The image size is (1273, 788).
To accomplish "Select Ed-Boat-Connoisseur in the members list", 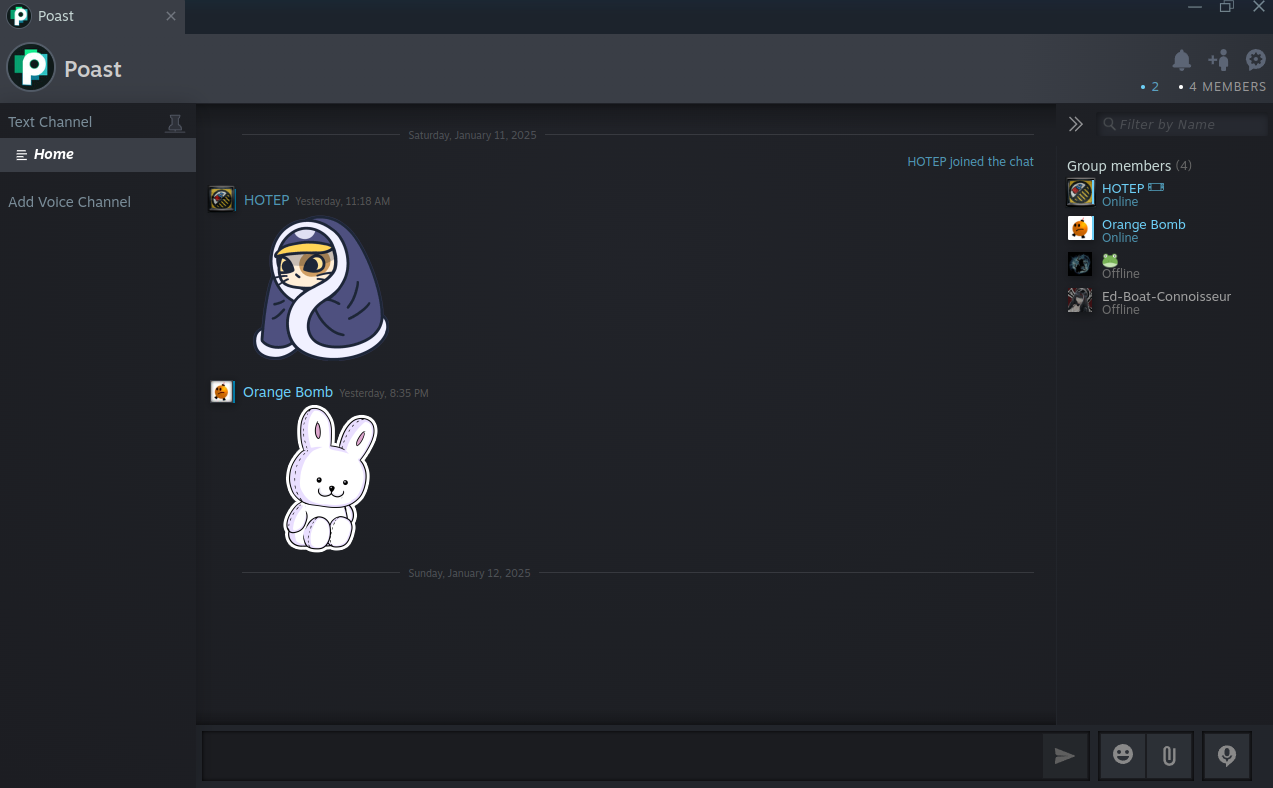I will [1166, 297].
